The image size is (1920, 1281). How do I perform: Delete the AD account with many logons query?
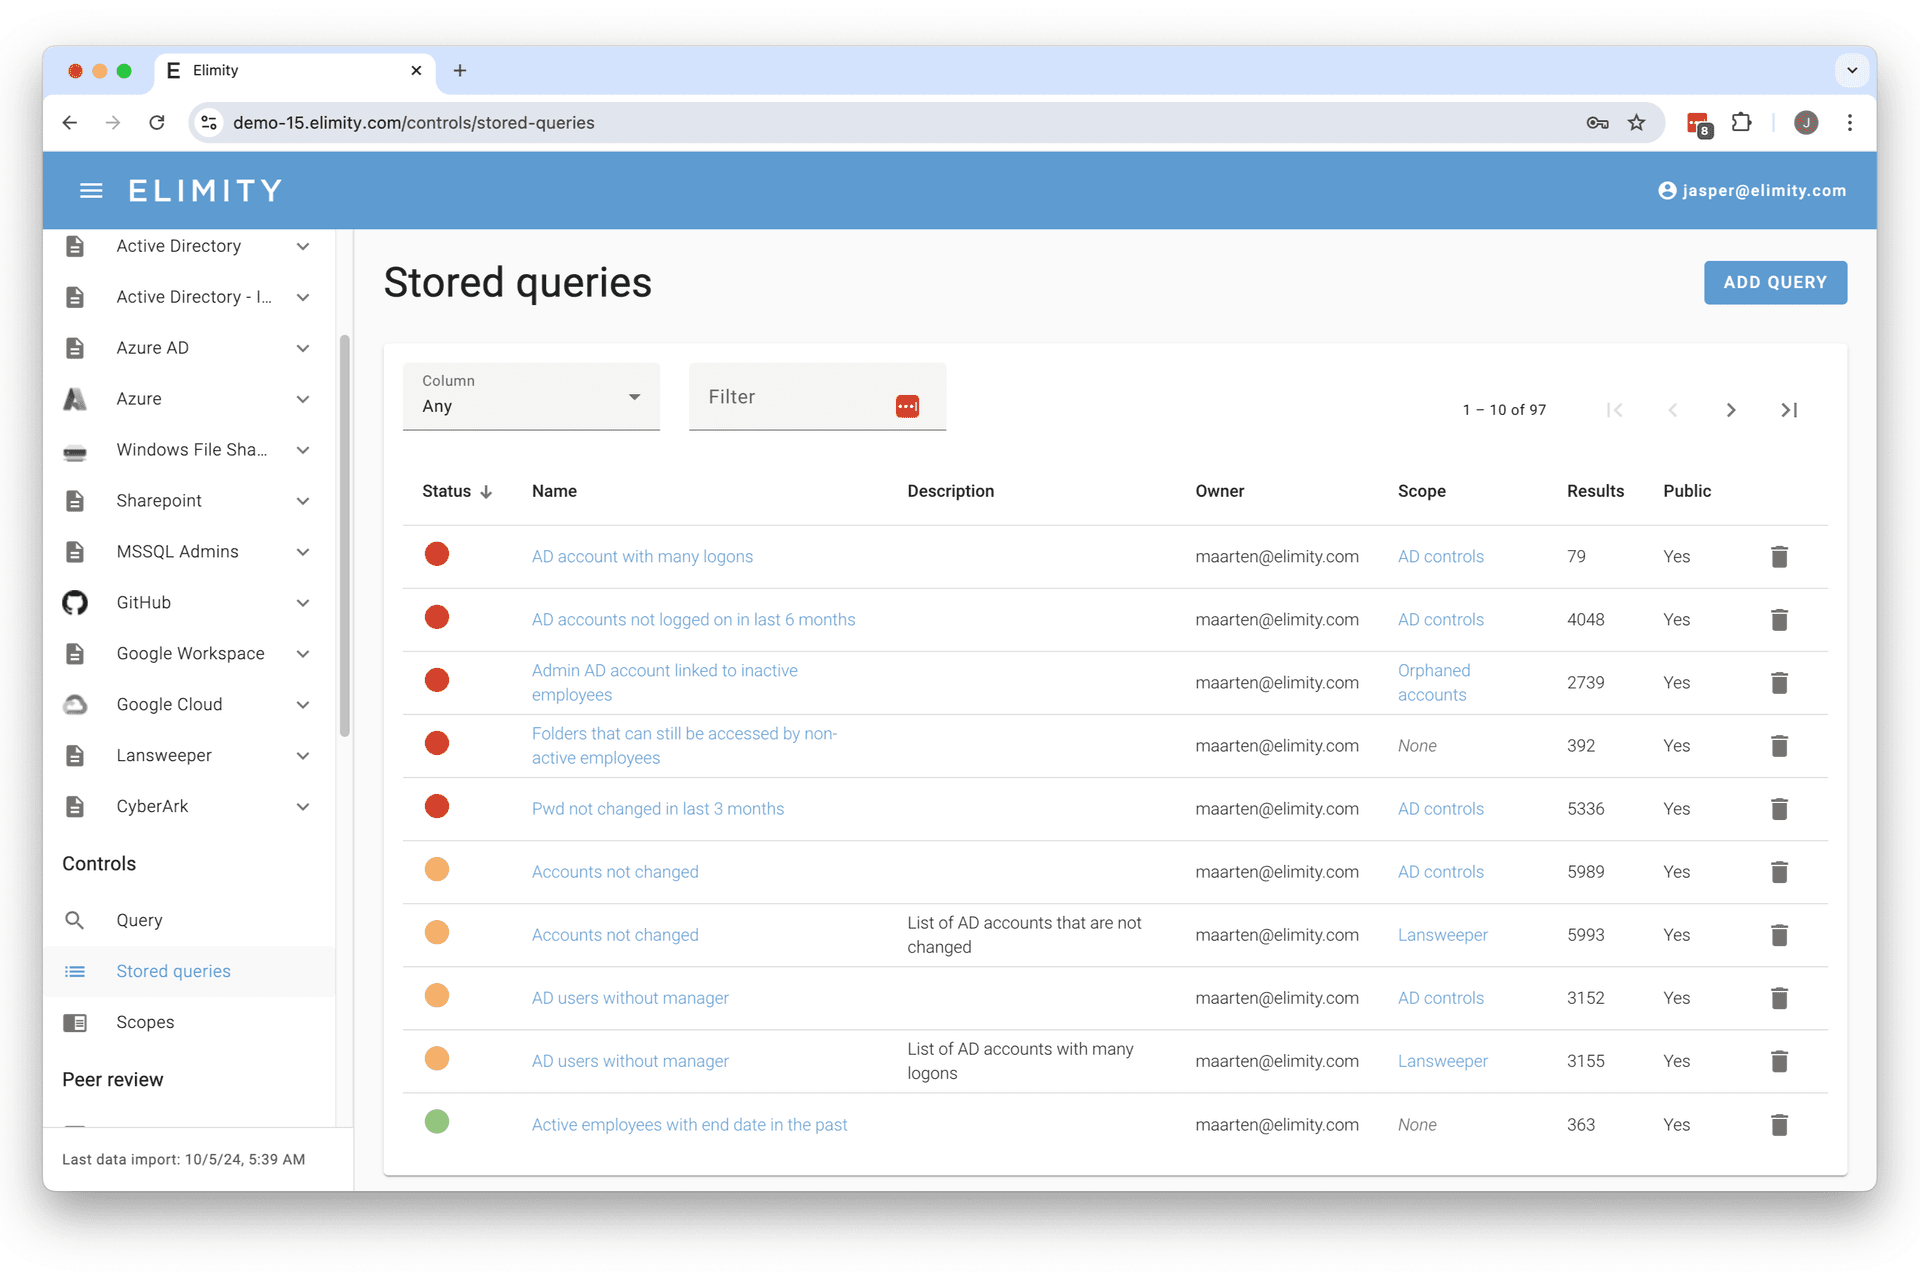coord(1779,557)
